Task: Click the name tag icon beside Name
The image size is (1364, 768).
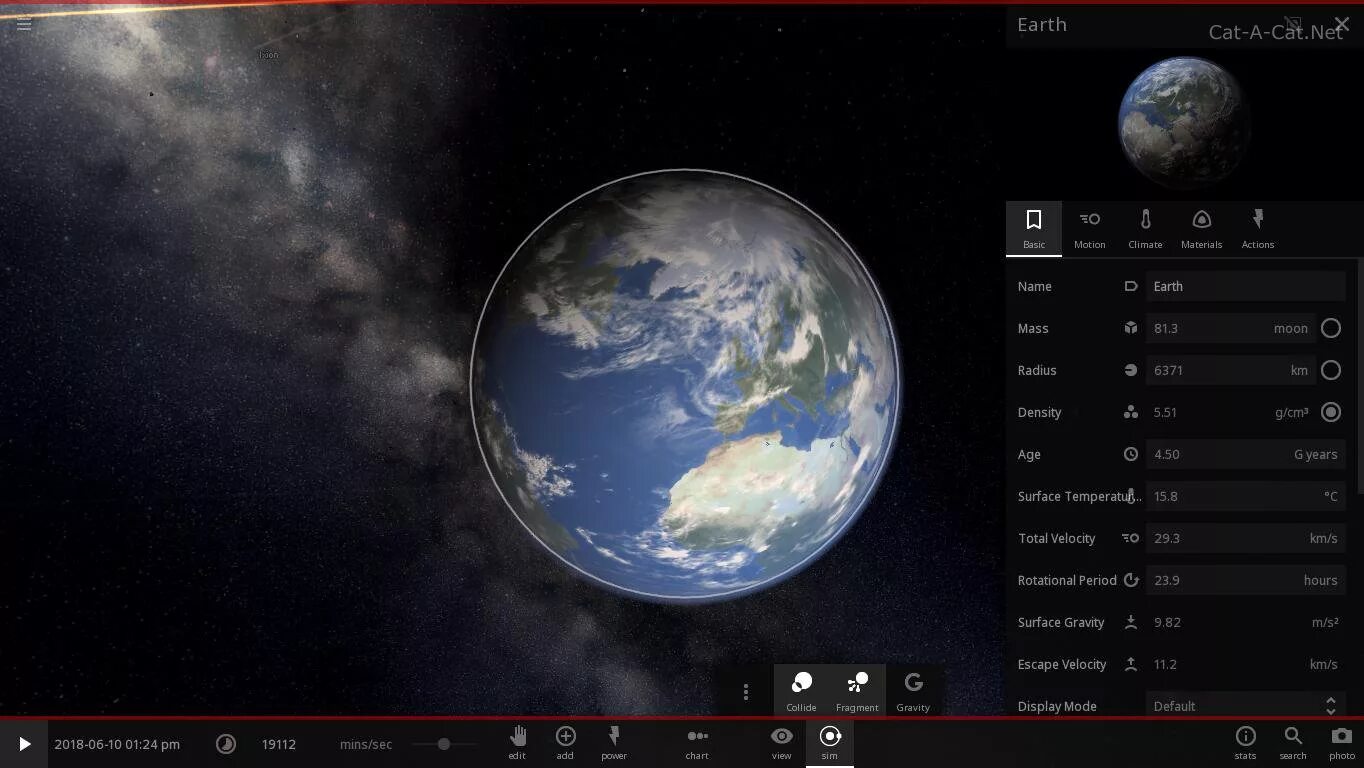Action: (1131, 286)
